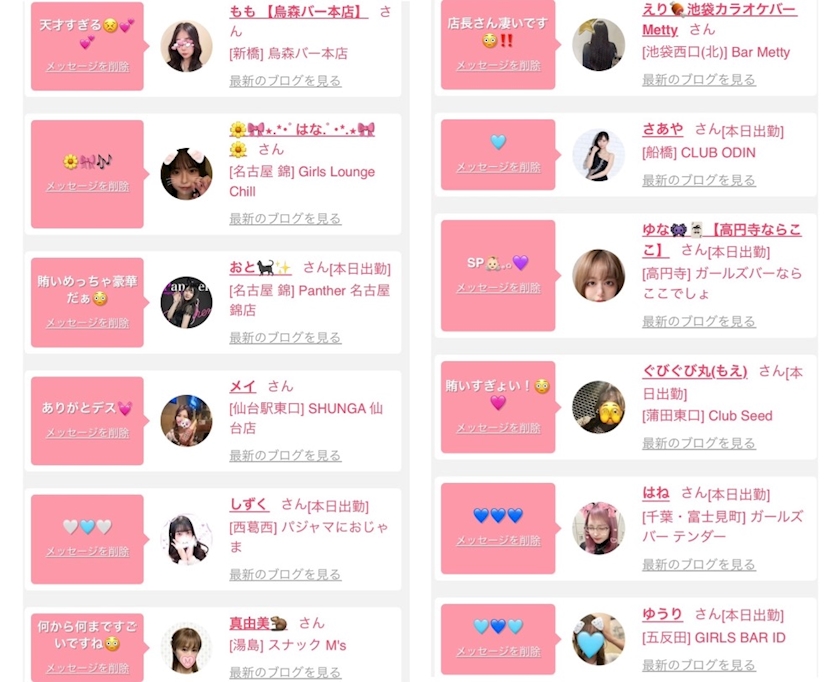View latest blog for ゆな at 高円寺

point(699,321)
